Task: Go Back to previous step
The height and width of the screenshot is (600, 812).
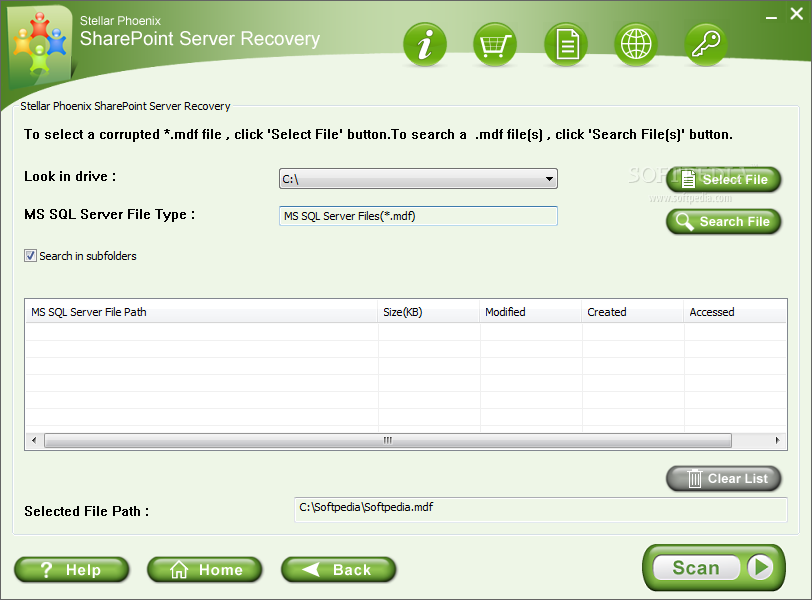Action: click(x=339, y=570)
